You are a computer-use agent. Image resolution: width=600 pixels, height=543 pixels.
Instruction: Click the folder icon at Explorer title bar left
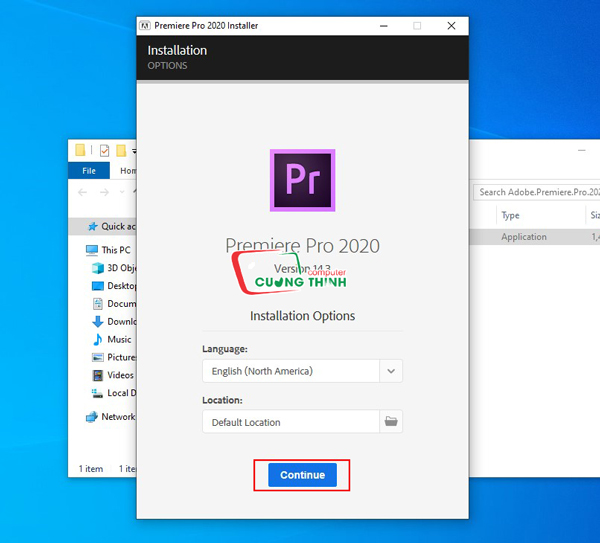pos(80,150)
